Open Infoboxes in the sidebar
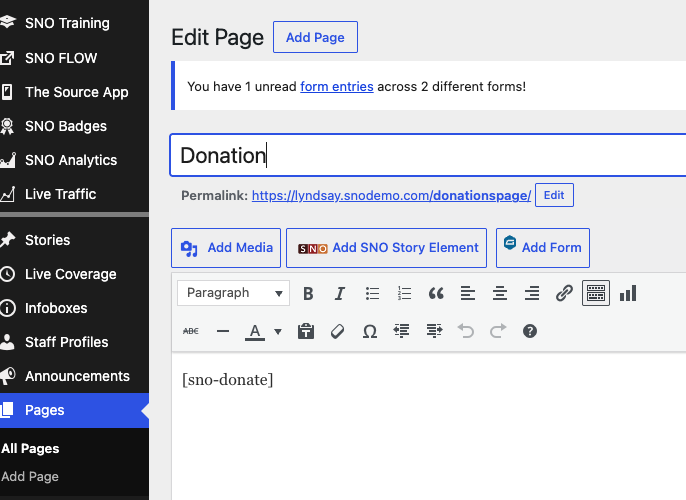 (56, 308)
